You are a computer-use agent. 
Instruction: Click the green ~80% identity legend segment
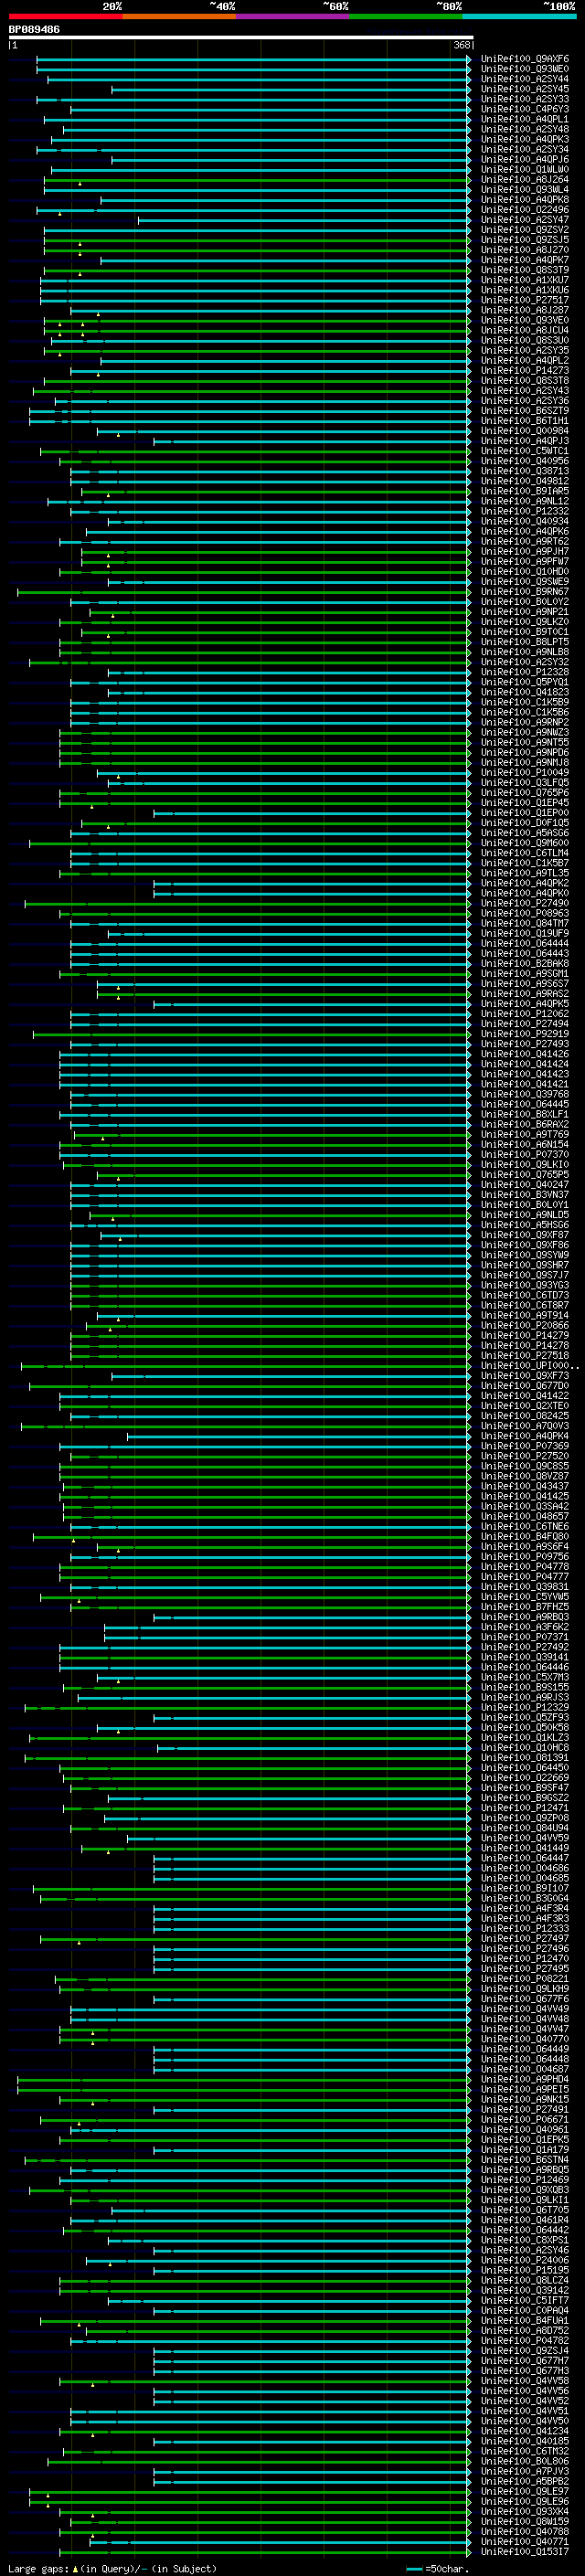pyautogui.click(x=406, y=16)
